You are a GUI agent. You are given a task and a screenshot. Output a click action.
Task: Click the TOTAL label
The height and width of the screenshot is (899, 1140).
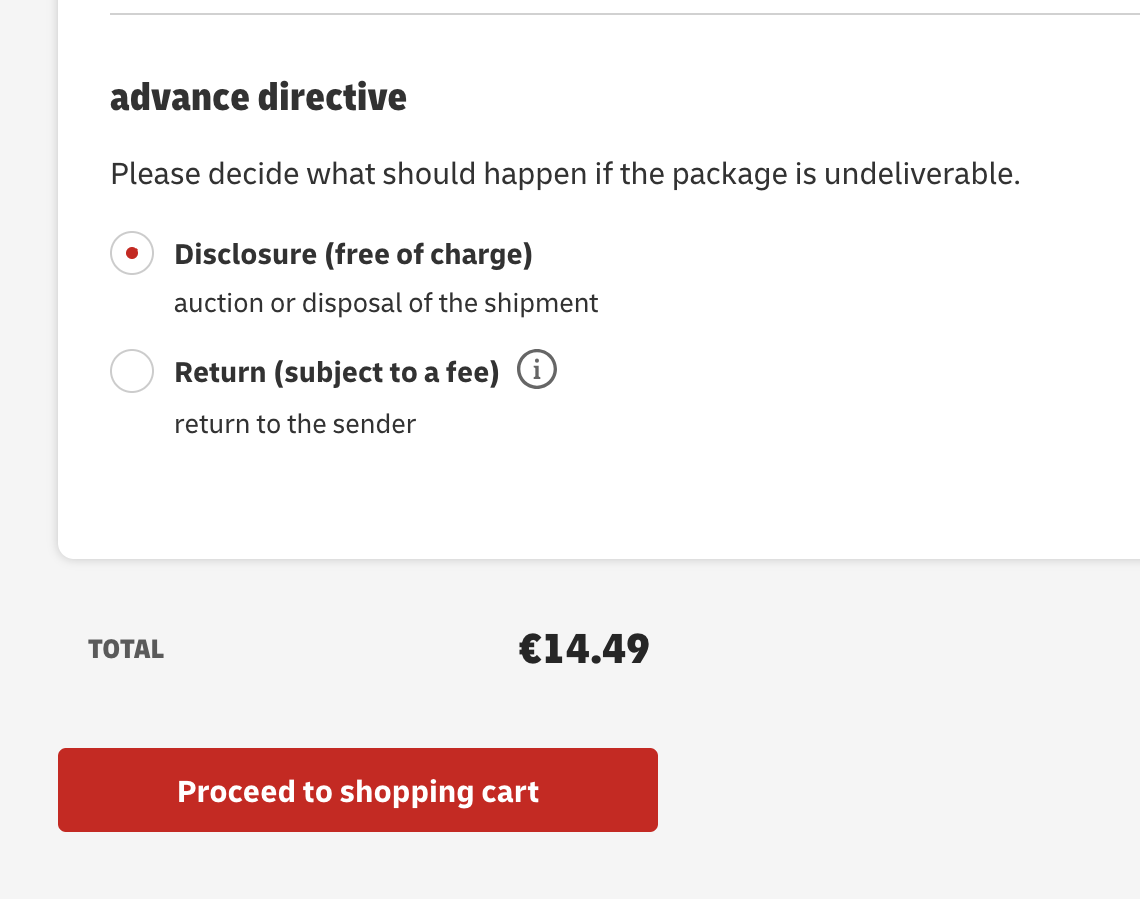click(126, 649)
